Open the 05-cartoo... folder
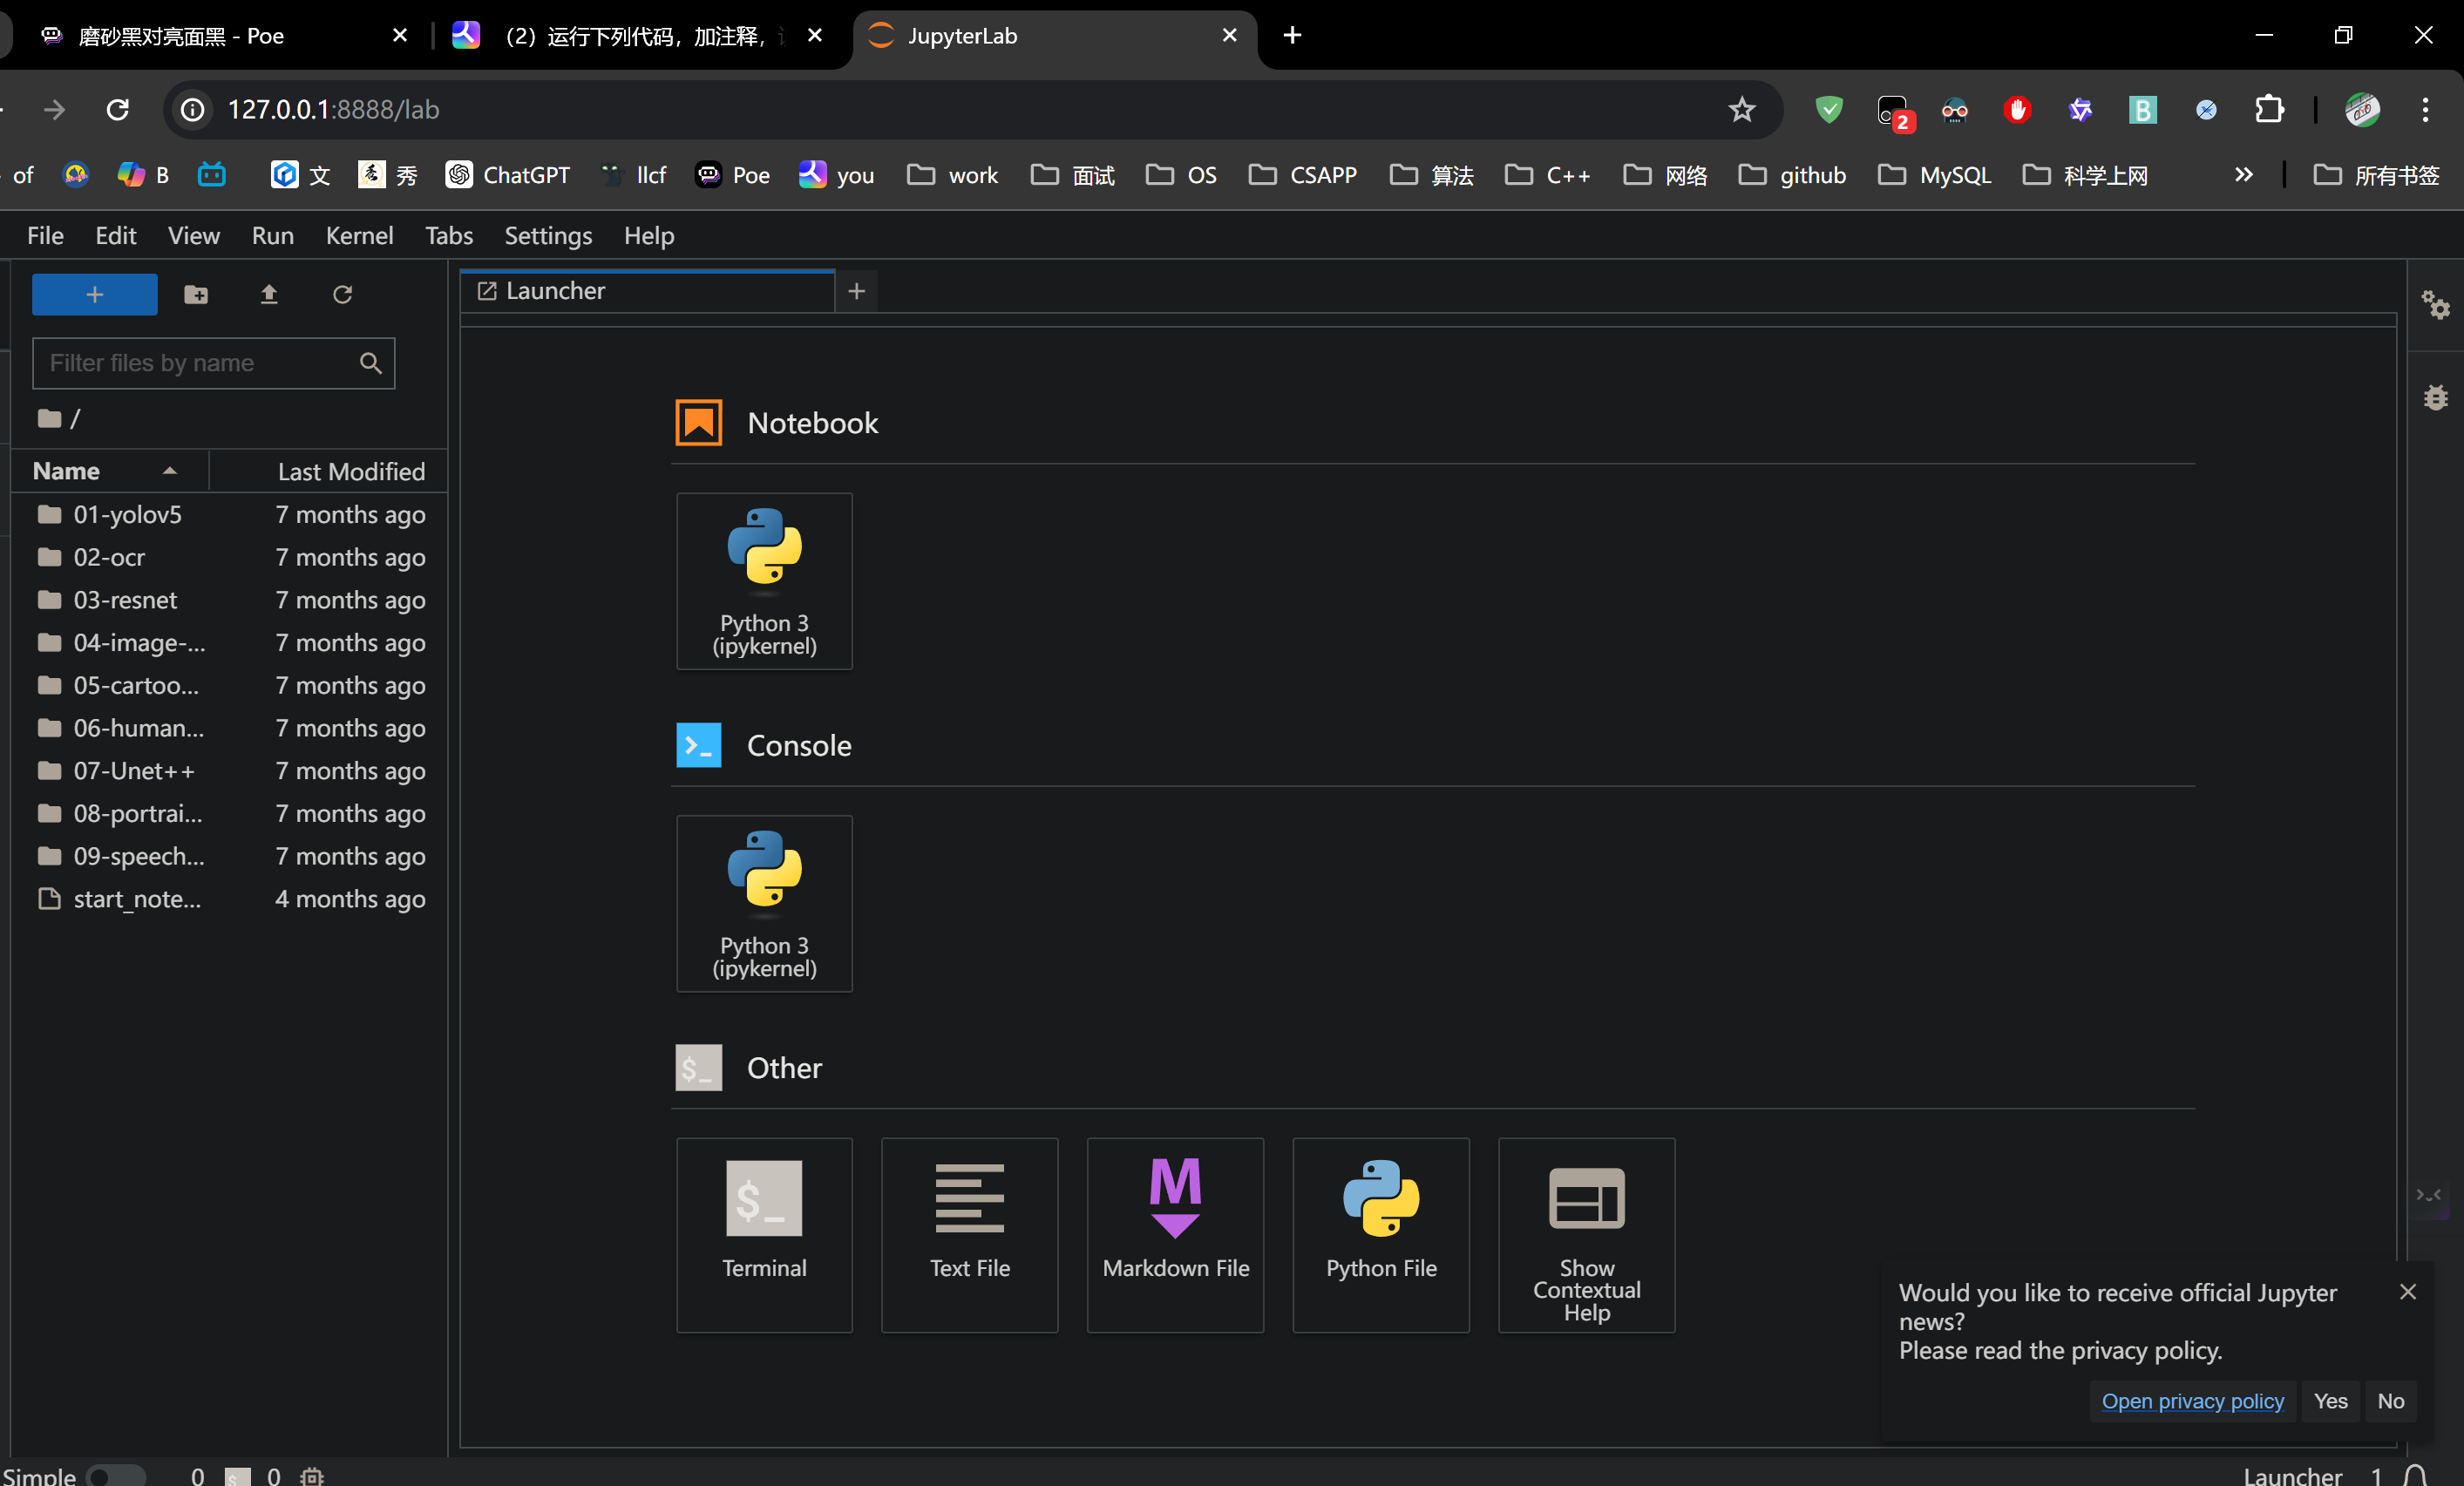This screenshot has width=2464, height=1486. point(229,685)
